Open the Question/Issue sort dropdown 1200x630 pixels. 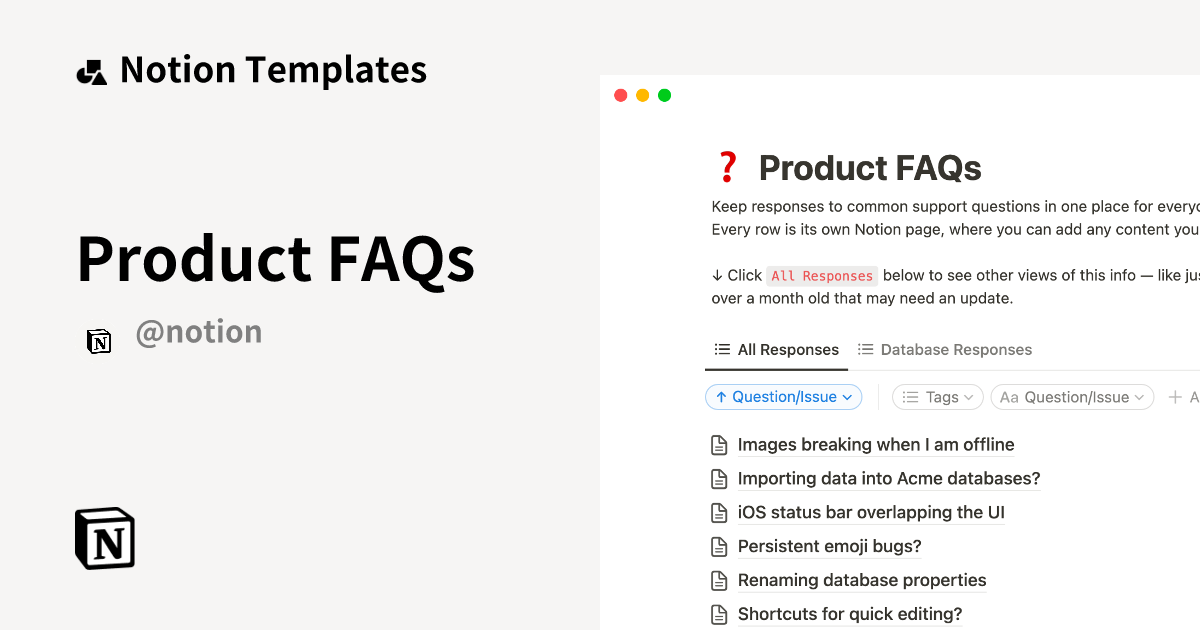(x=784, y=397)
